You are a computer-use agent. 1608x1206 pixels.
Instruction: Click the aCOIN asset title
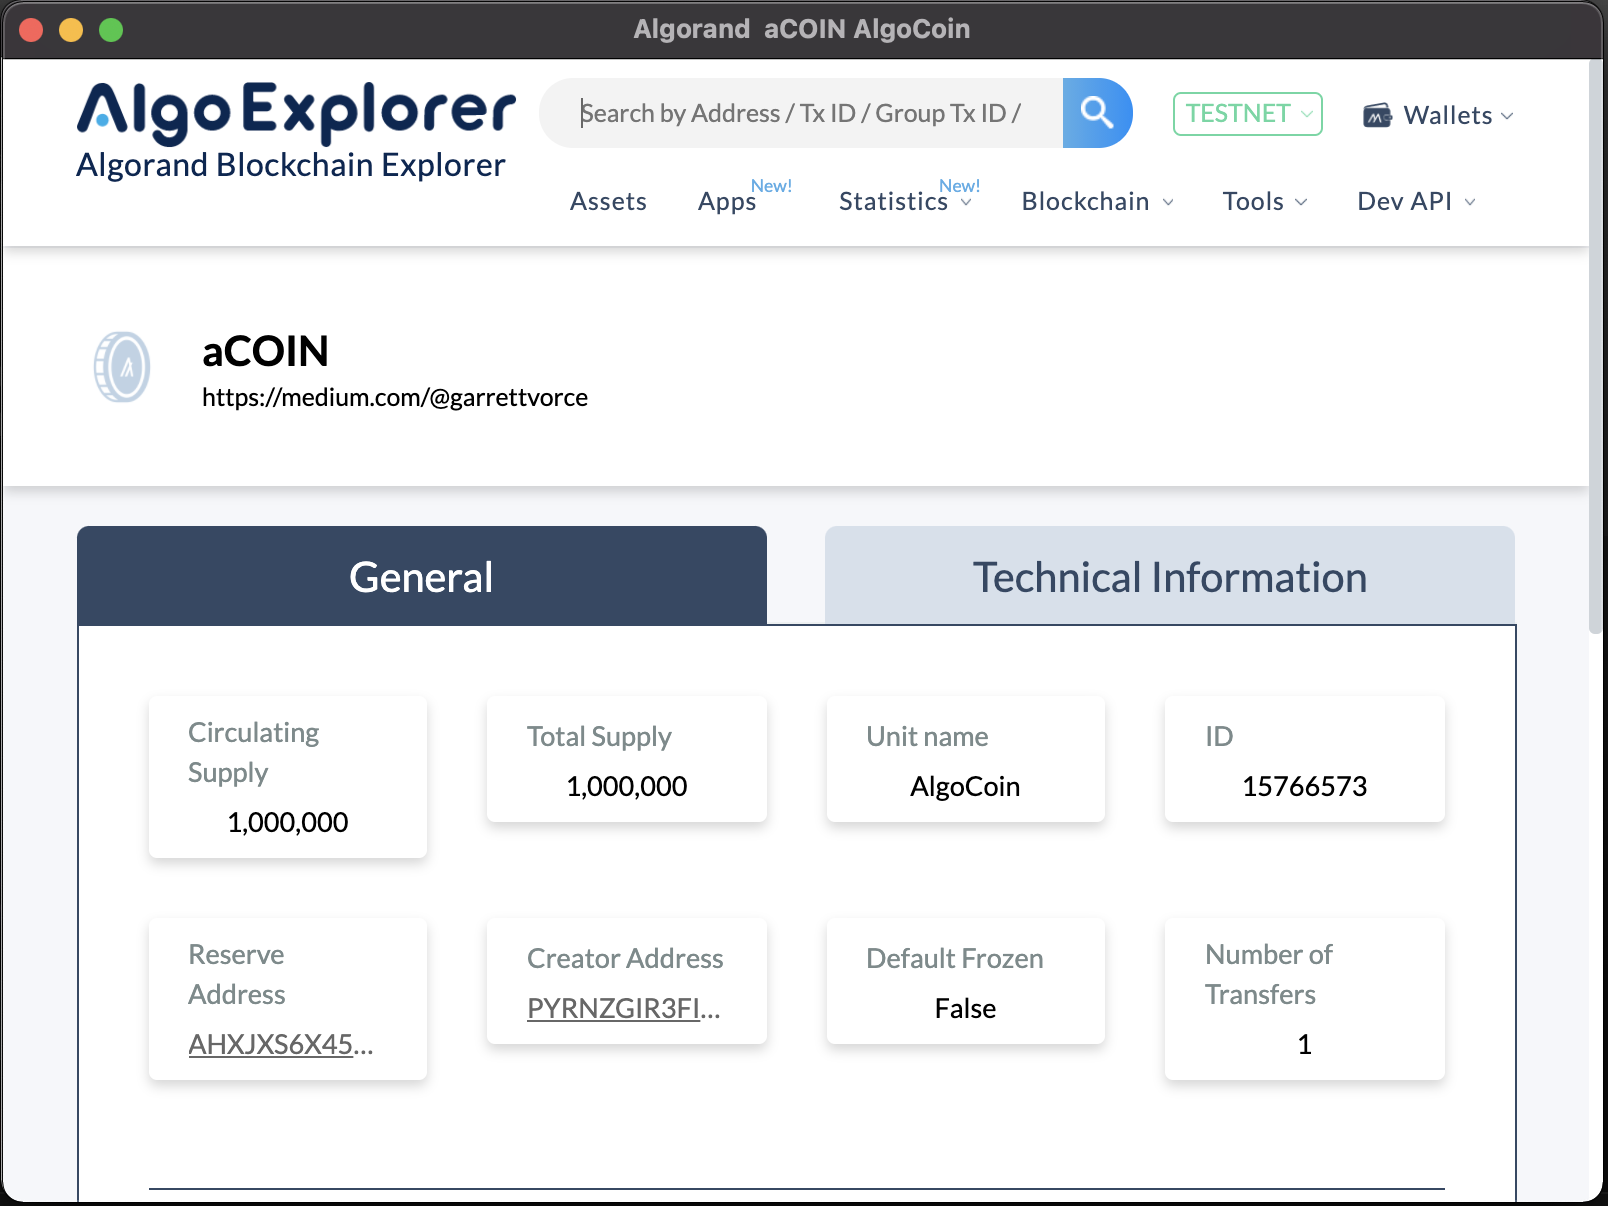(265, 351)
